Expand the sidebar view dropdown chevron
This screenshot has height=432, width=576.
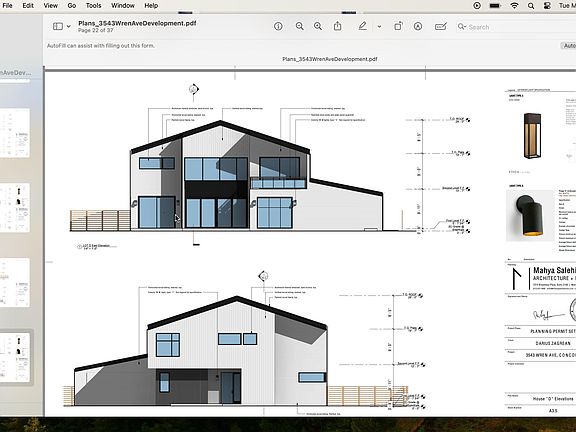69,26
